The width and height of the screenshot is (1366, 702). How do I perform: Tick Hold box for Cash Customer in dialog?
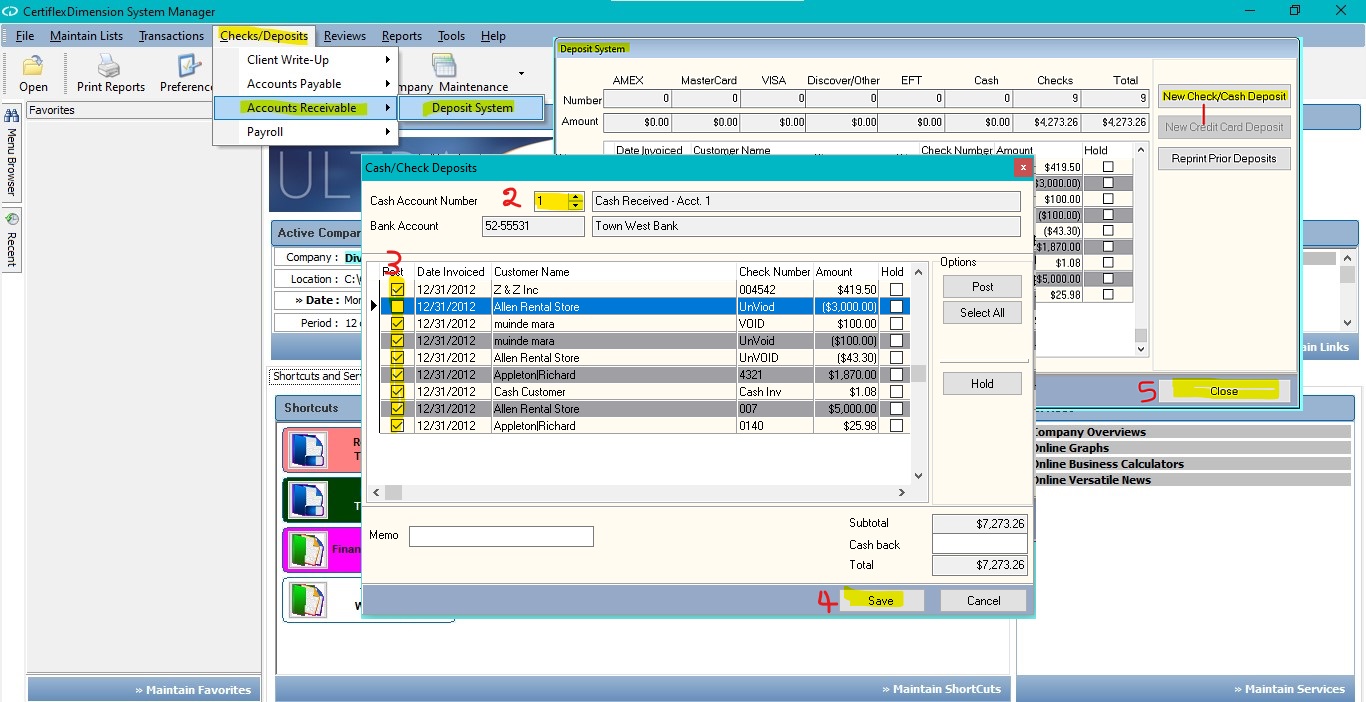click(896, 392)
